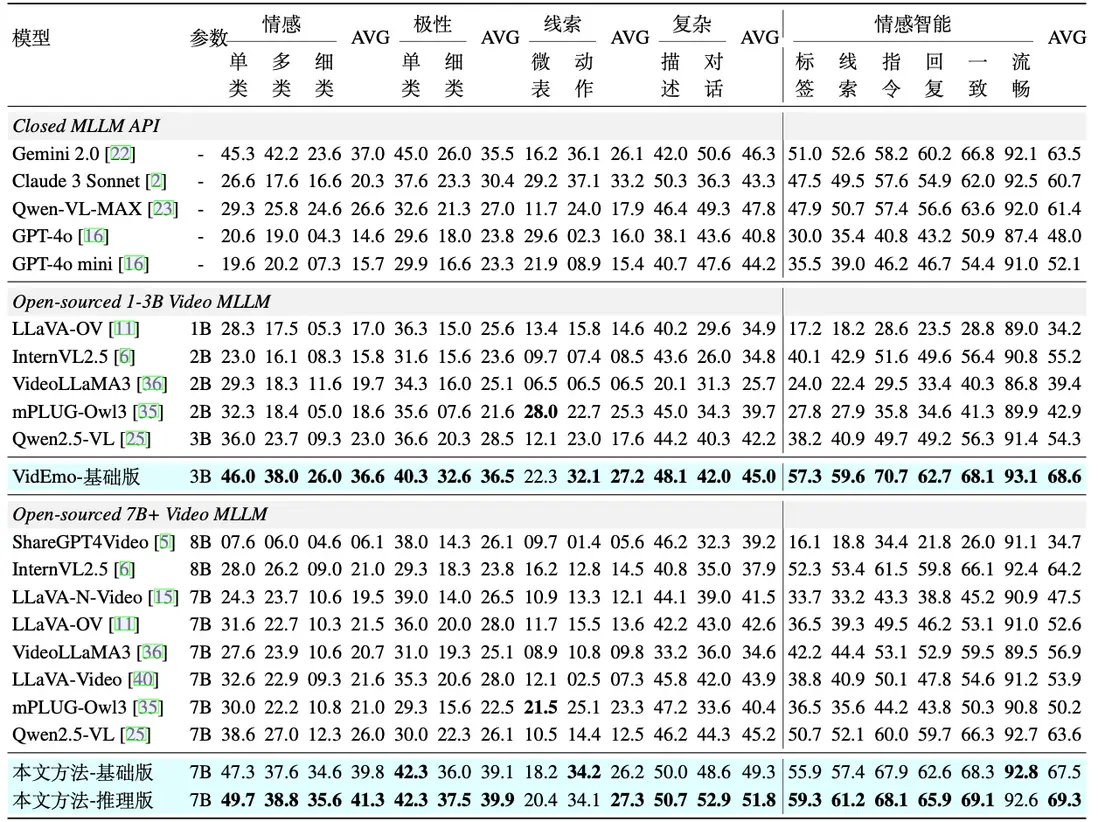This screenshot has height=822, width=1098.
Task: Click bold 28.0 in the 2B mPLUG-Owl3 row
Action: click(x=541, y=412)
